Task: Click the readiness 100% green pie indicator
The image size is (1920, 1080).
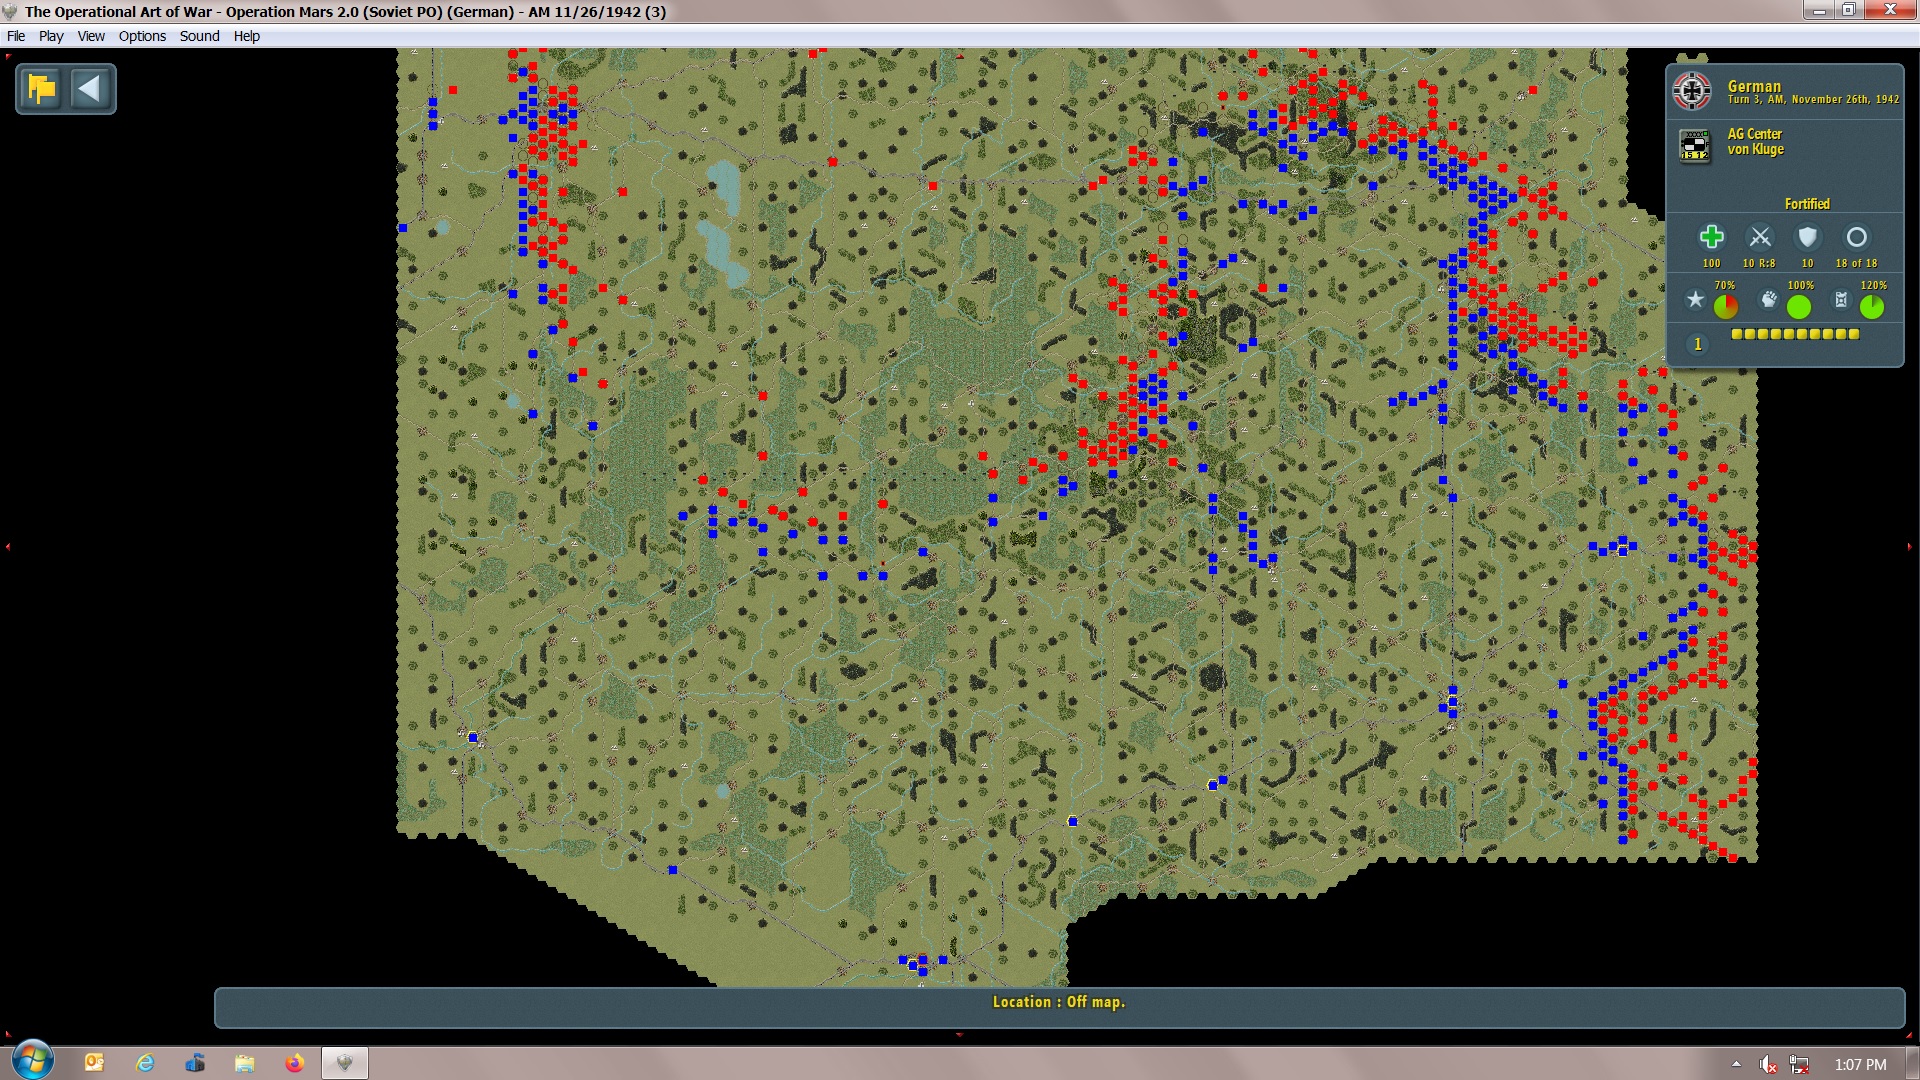Action: tap(1799, 307)
